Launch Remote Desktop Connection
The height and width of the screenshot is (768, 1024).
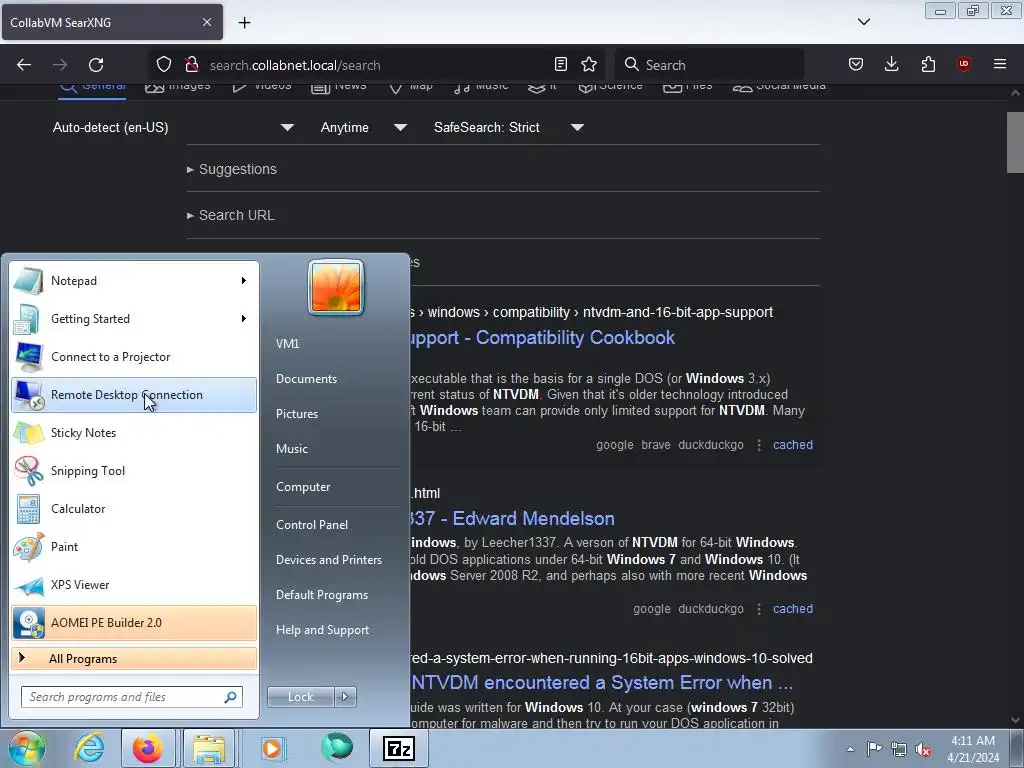click(134, 395)
